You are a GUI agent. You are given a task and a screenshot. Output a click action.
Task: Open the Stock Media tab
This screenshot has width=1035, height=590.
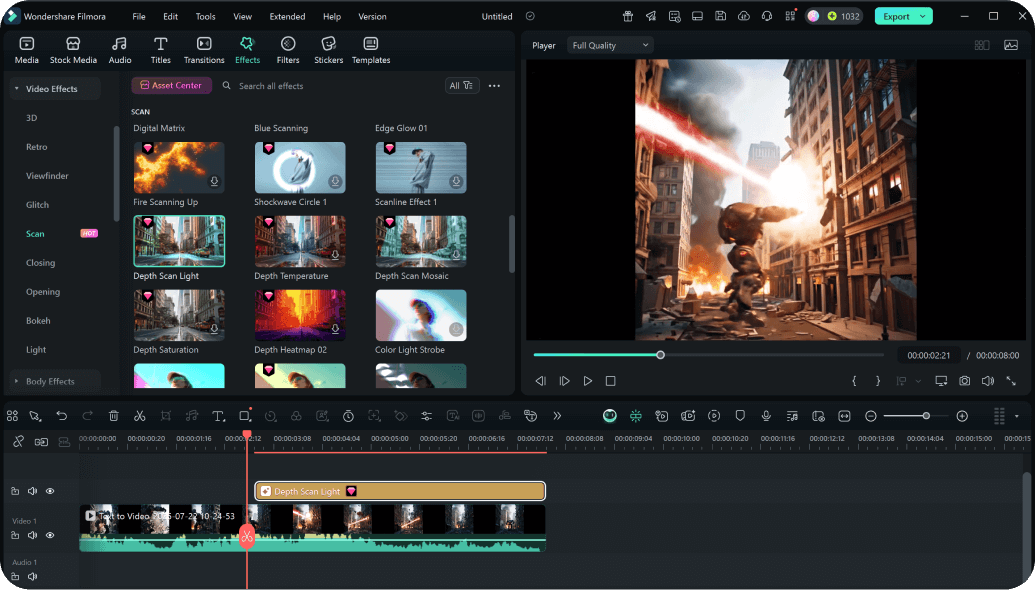73,50
